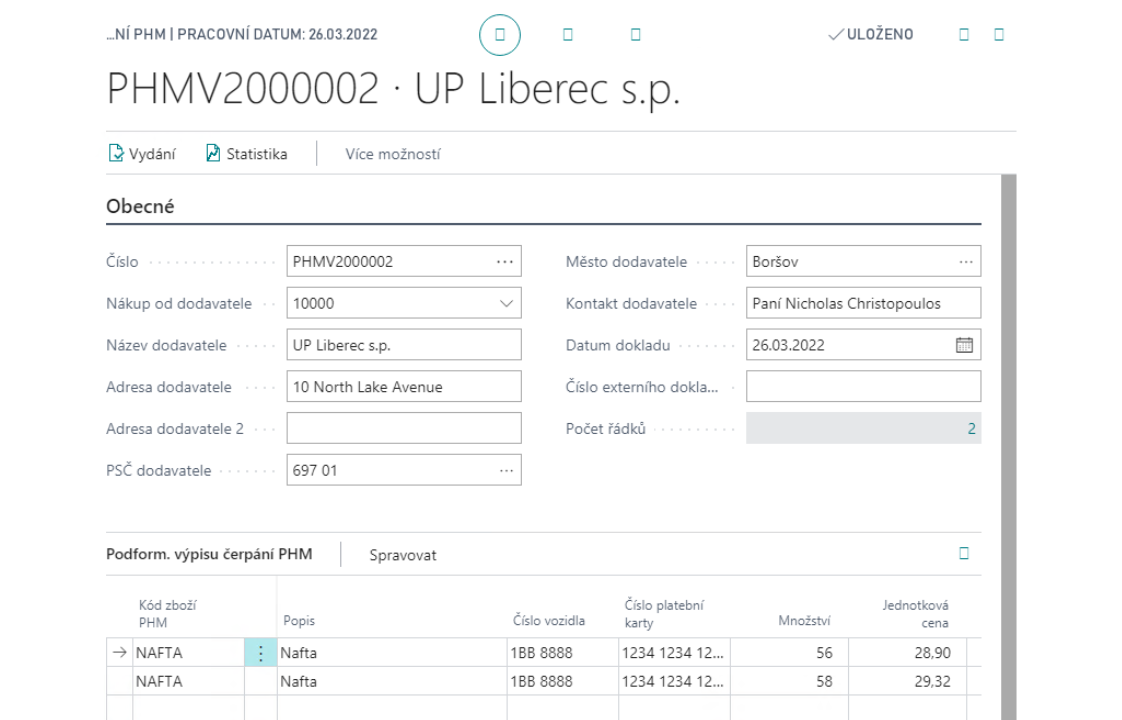Click the Podform. výpisu čerpání PHM heading
This screenshot has width=1122, height=720.
click(209, 554)
